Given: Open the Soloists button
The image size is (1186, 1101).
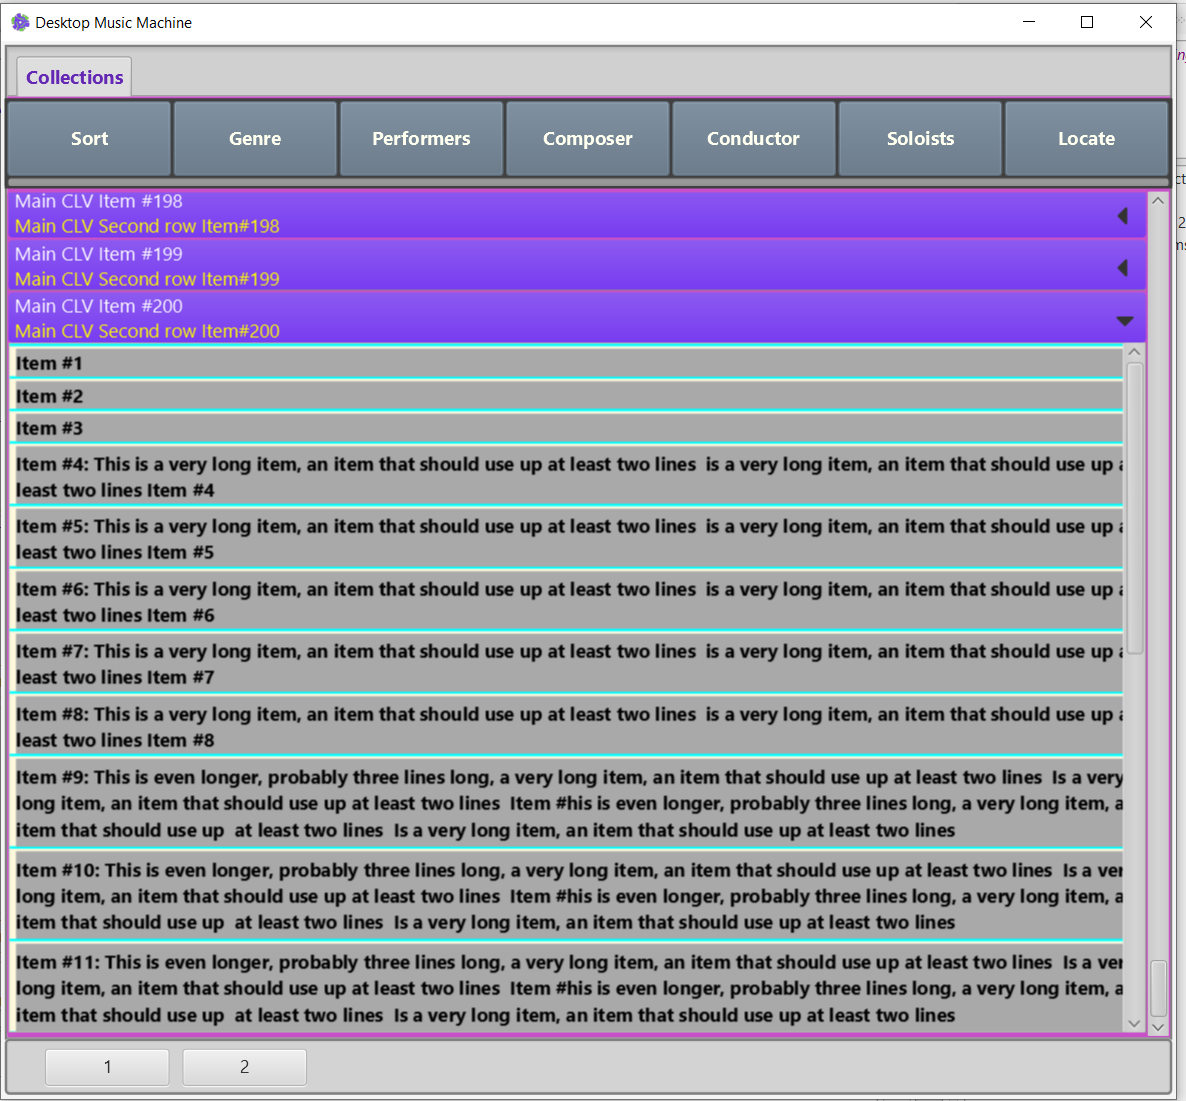Looking at the screenshot, I should point(920,138).
